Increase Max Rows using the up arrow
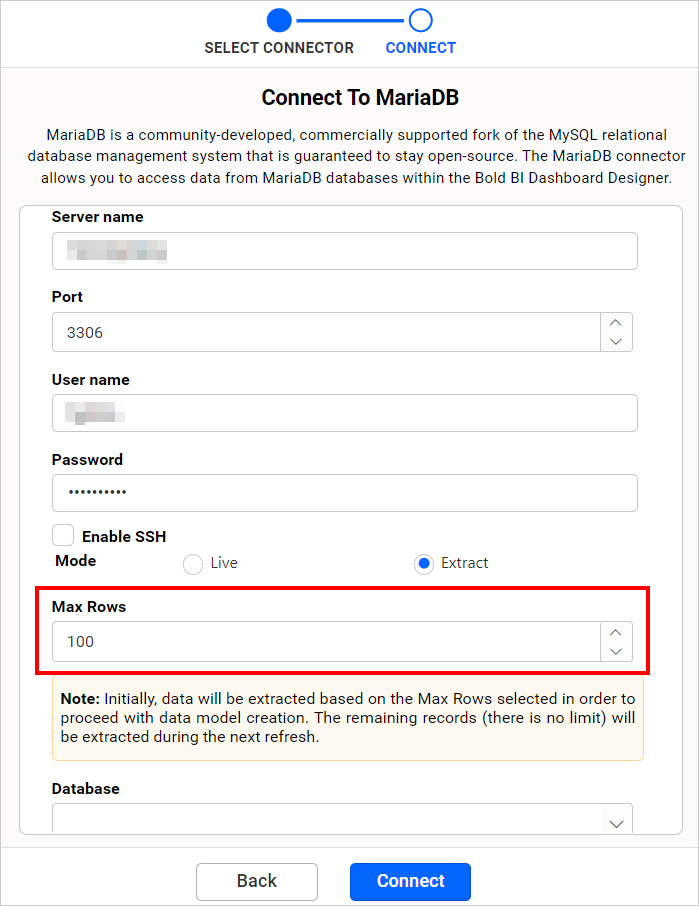Viewport: 699px width, 906px height. pyautogui.click(x=616, y=632)
